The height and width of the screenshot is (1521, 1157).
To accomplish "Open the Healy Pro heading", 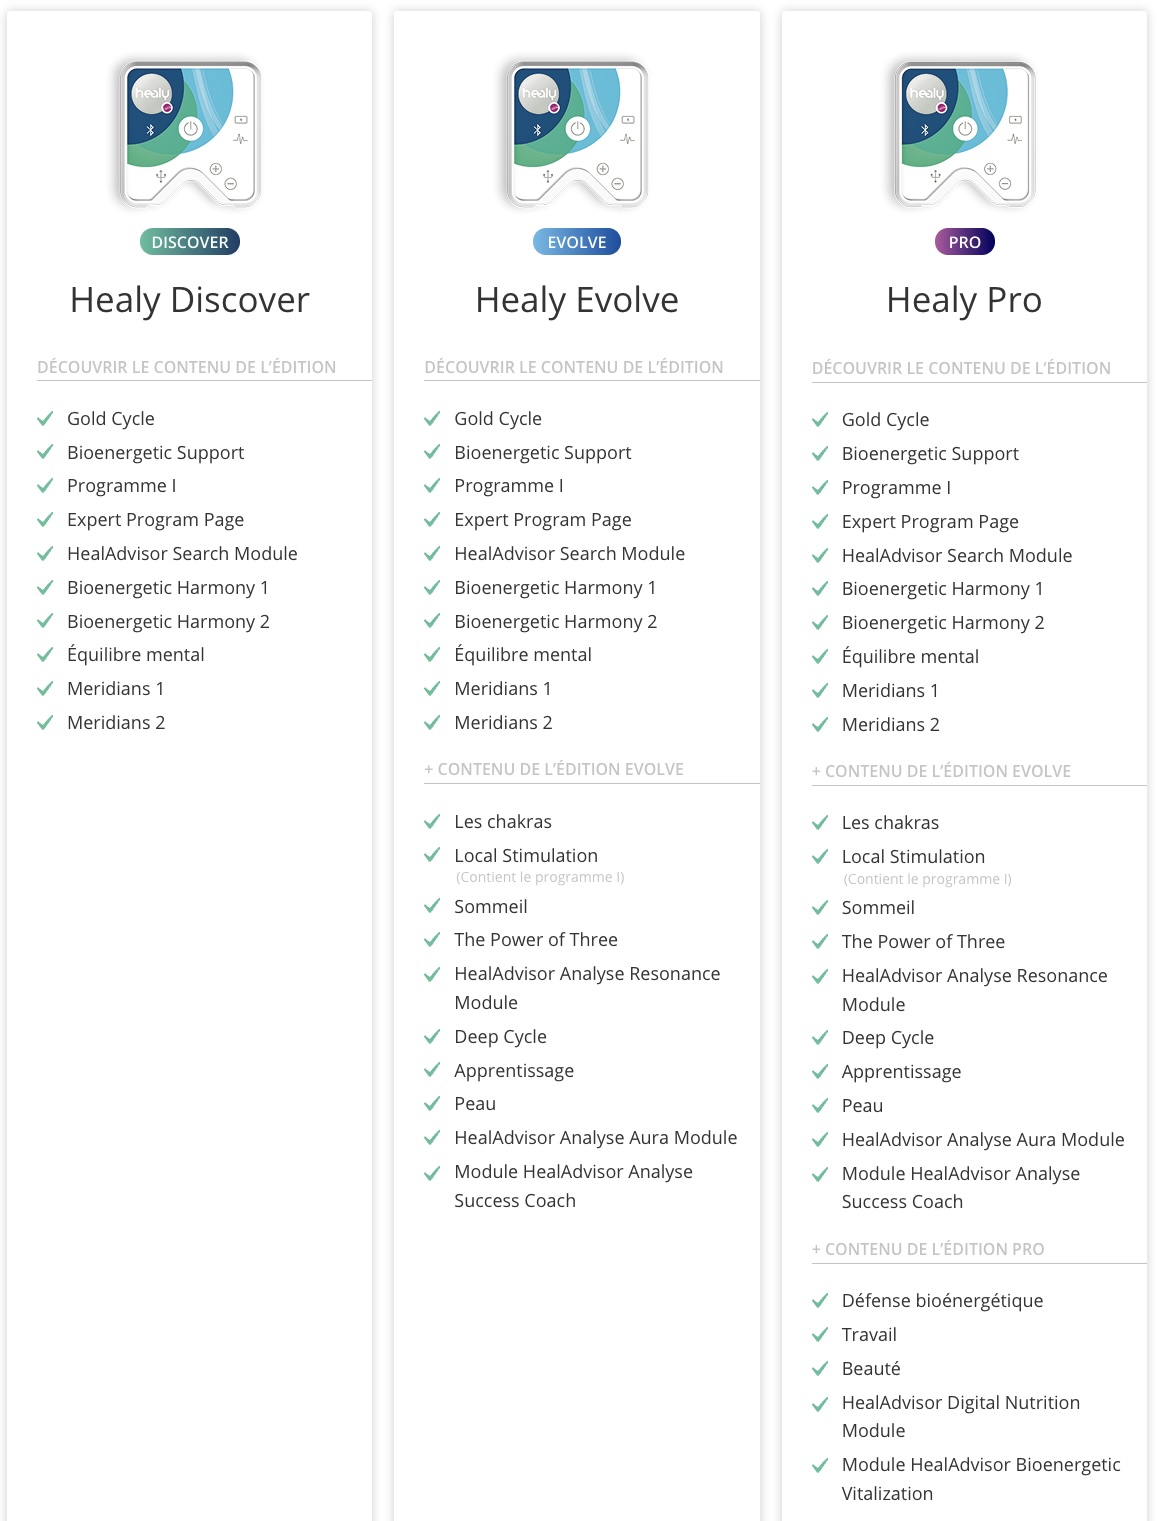I will point(964,300).
